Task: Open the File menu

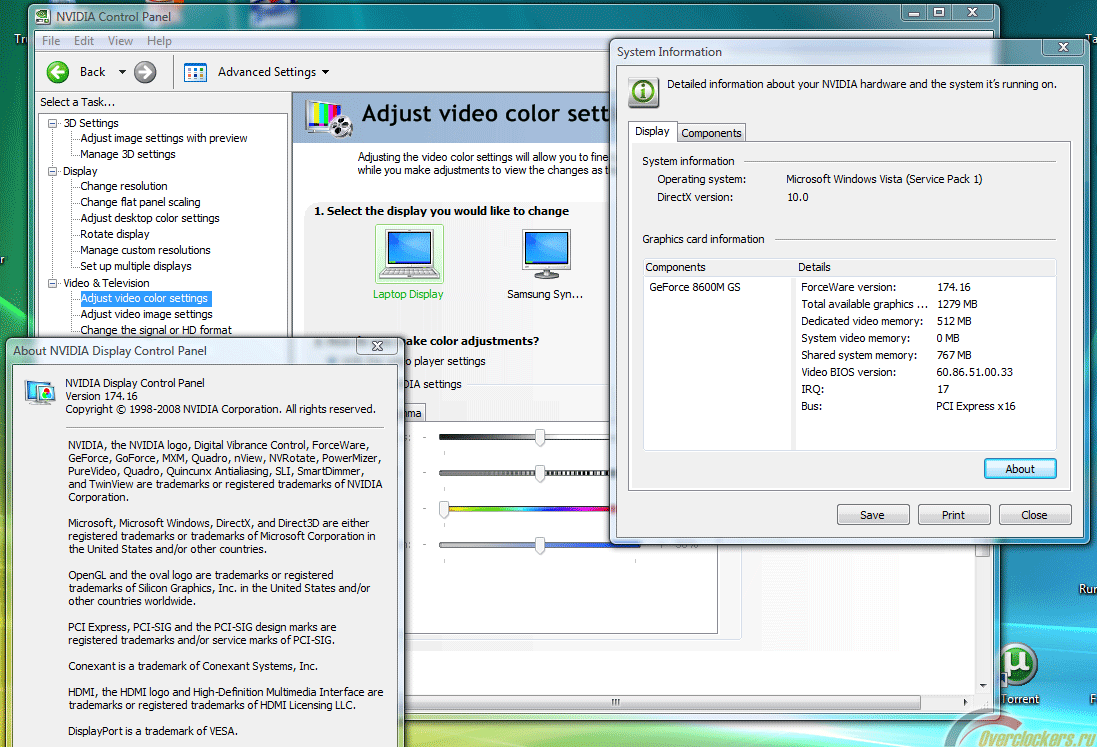Action: [51, 41]
